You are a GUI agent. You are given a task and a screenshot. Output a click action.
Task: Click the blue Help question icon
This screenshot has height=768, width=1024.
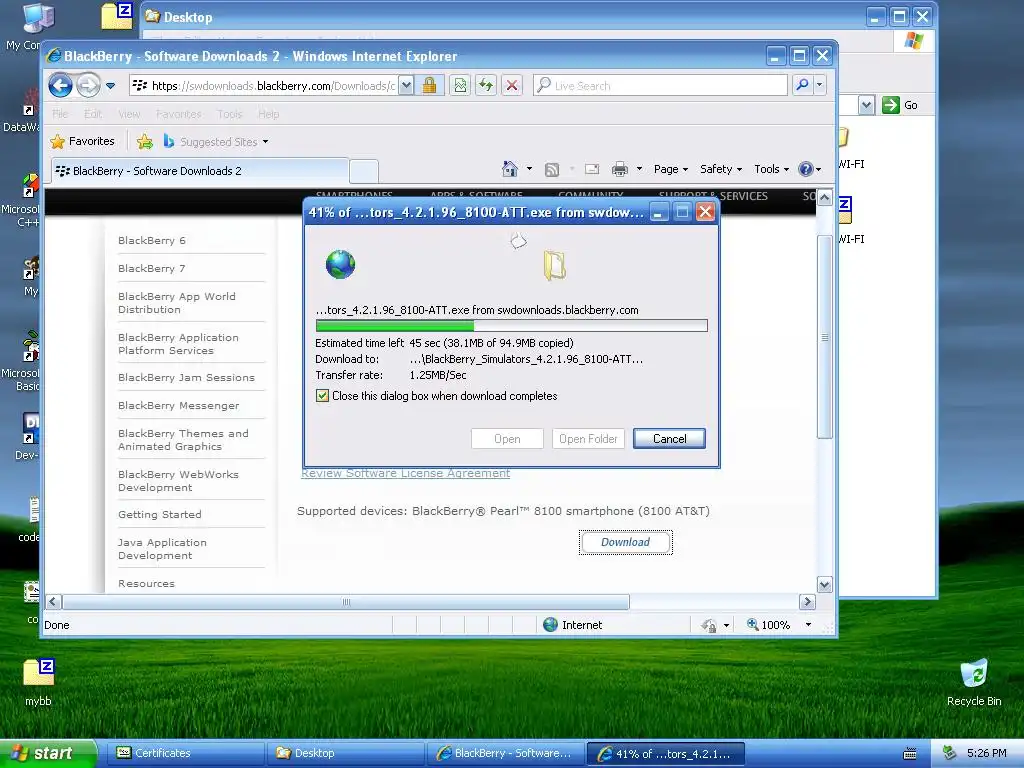tap(806, 169)
